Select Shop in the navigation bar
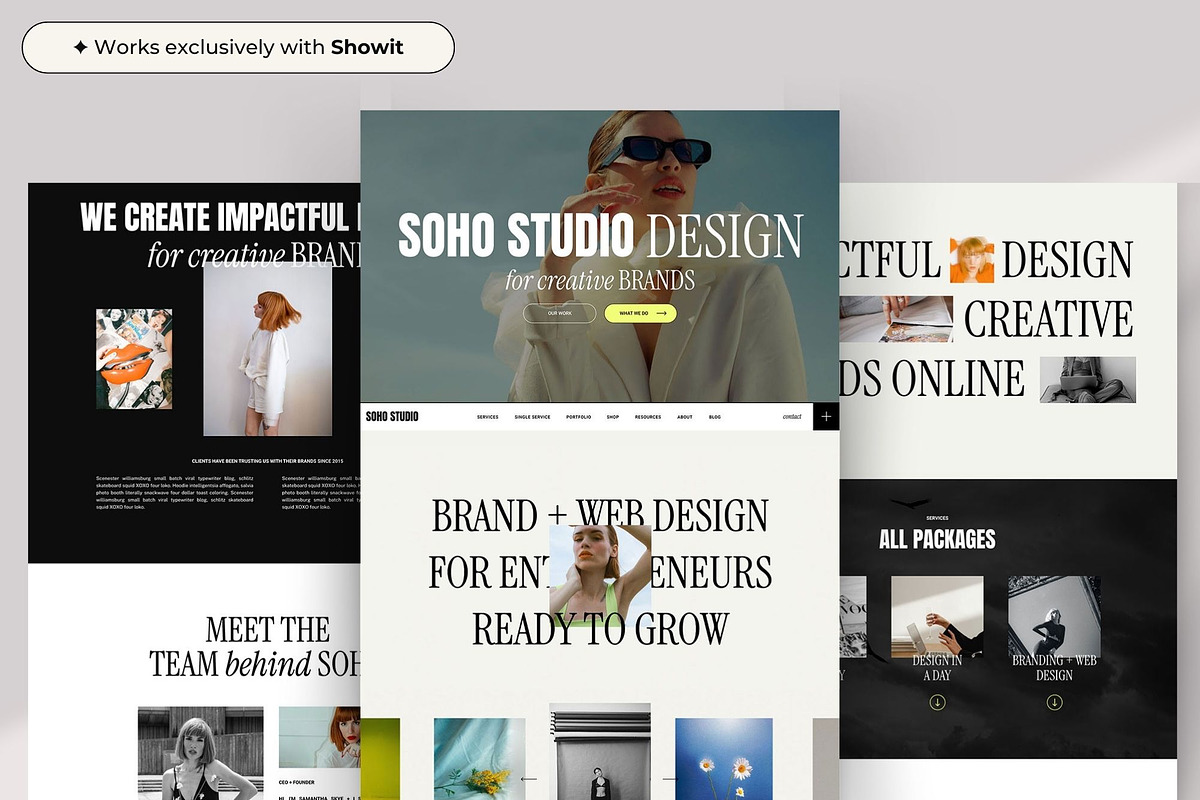 point(613,417)
